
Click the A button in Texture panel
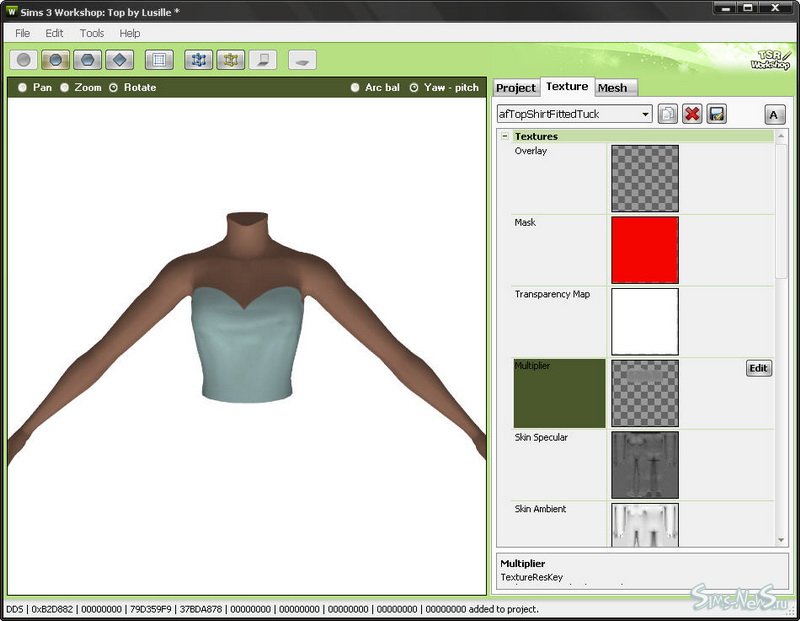(x=774, y=114)
